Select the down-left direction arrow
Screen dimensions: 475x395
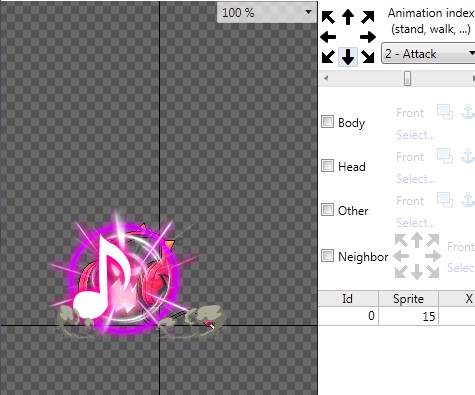click(328, 57)
